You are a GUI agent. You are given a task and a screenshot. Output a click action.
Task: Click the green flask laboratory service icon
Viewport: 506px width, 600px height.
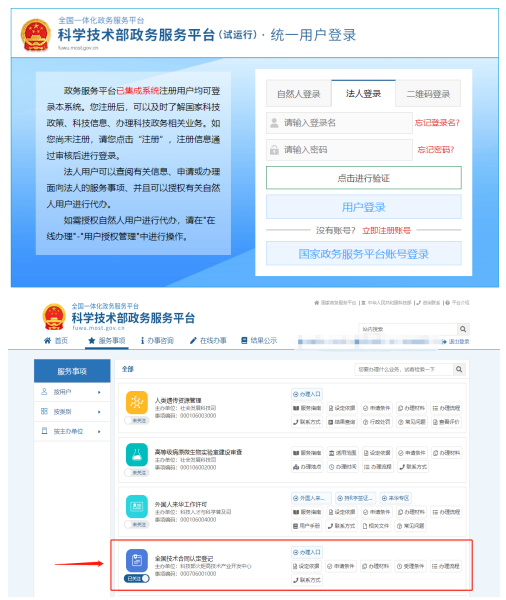coord(137,454)
